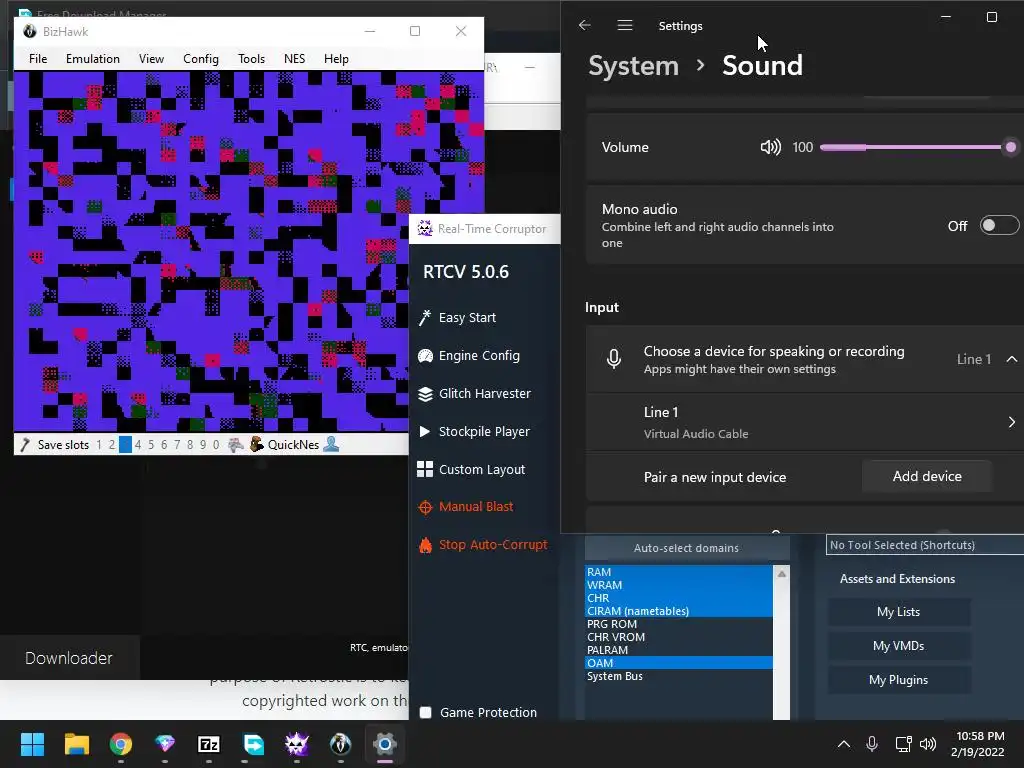Select save slot 9 in BizHawk
Viewport: 1024px width, 768px height.
[203, 445]
